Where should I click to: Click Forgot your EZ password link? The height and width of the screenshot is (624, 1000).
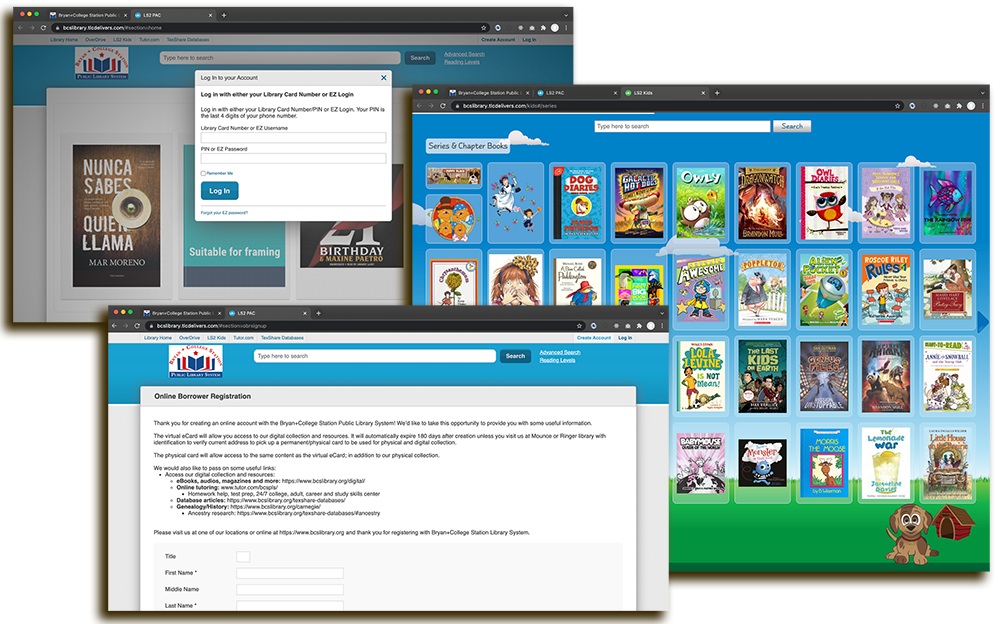[224, 212]
